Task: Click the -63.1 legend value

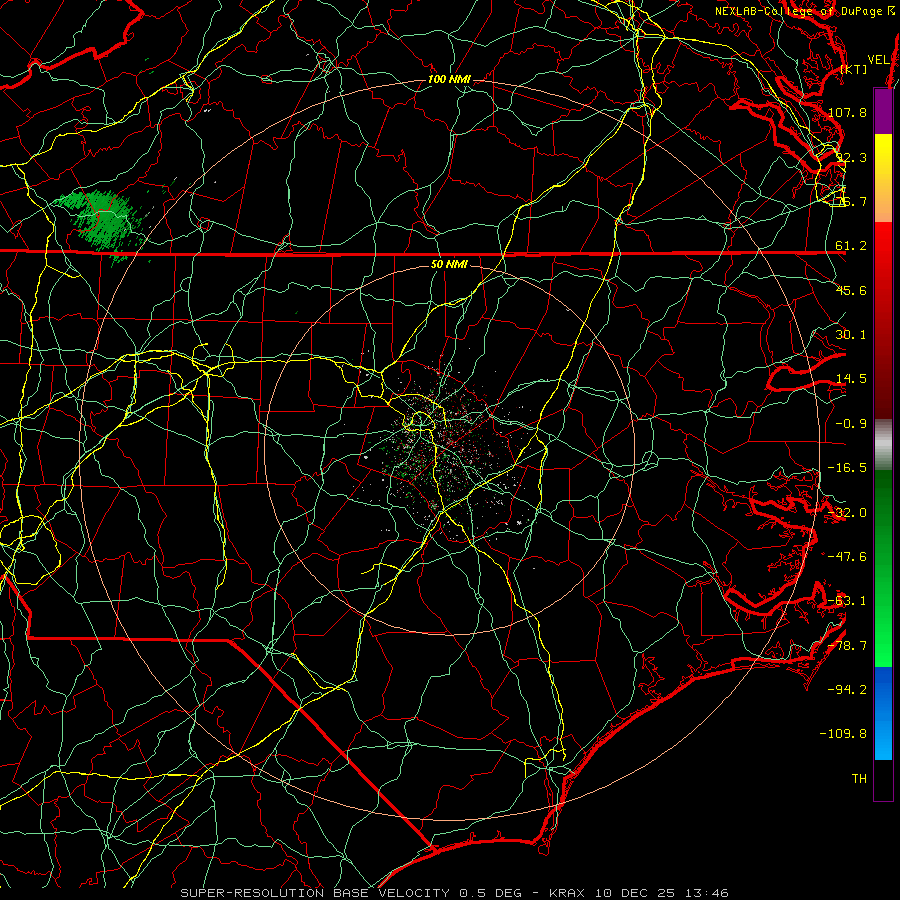Action: (848, 601)
